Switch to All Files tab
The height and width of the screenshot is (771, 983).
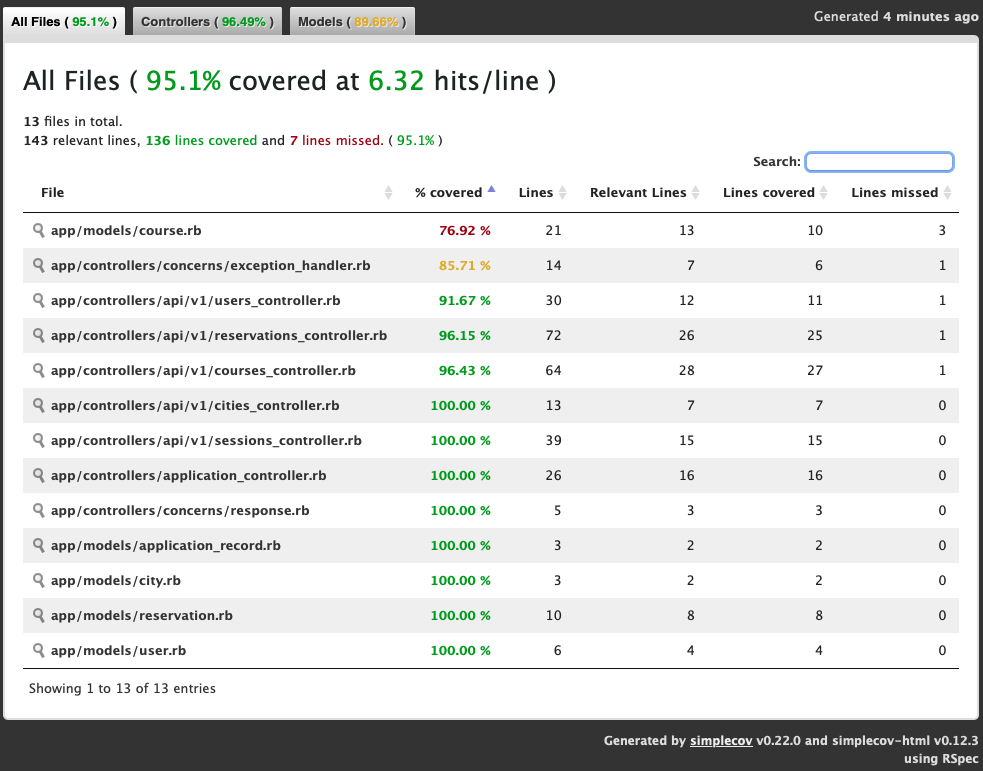point(64,22)
